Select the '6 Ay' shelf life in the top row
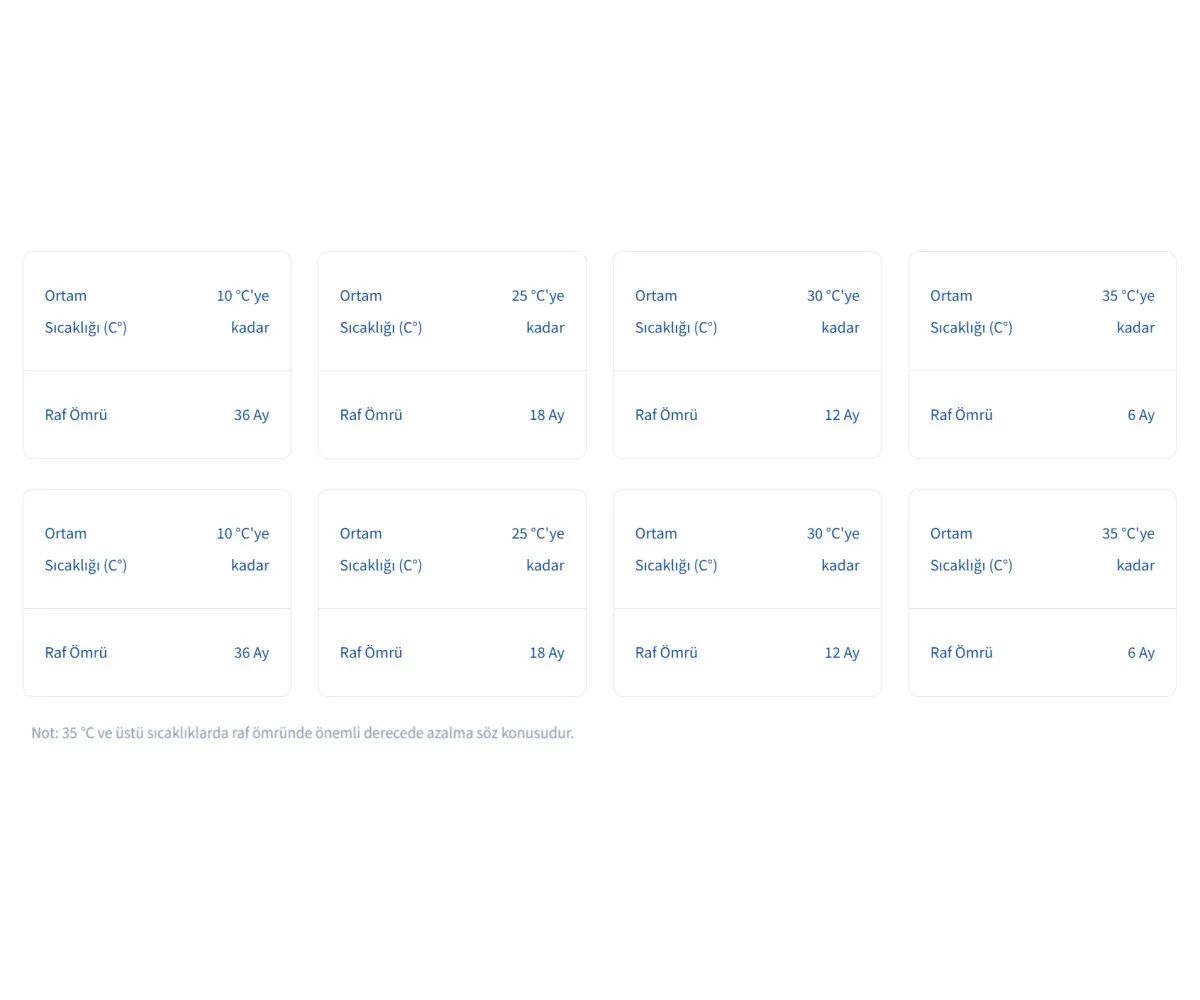The height and width of the screenshot is (1000, 1200). pos(1140,415)
